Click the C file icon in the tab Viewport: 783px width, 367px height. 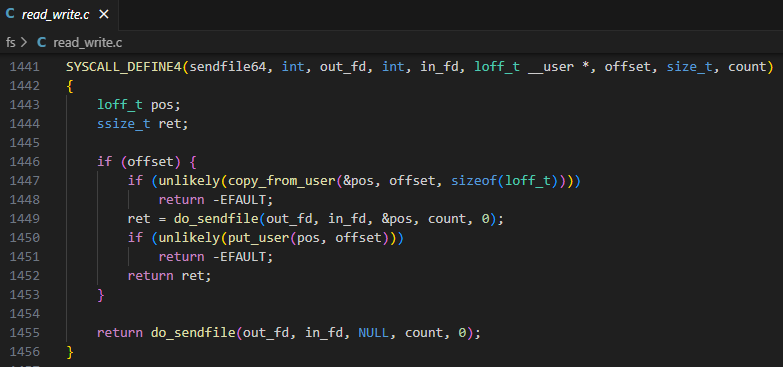(x=10, y=14)
